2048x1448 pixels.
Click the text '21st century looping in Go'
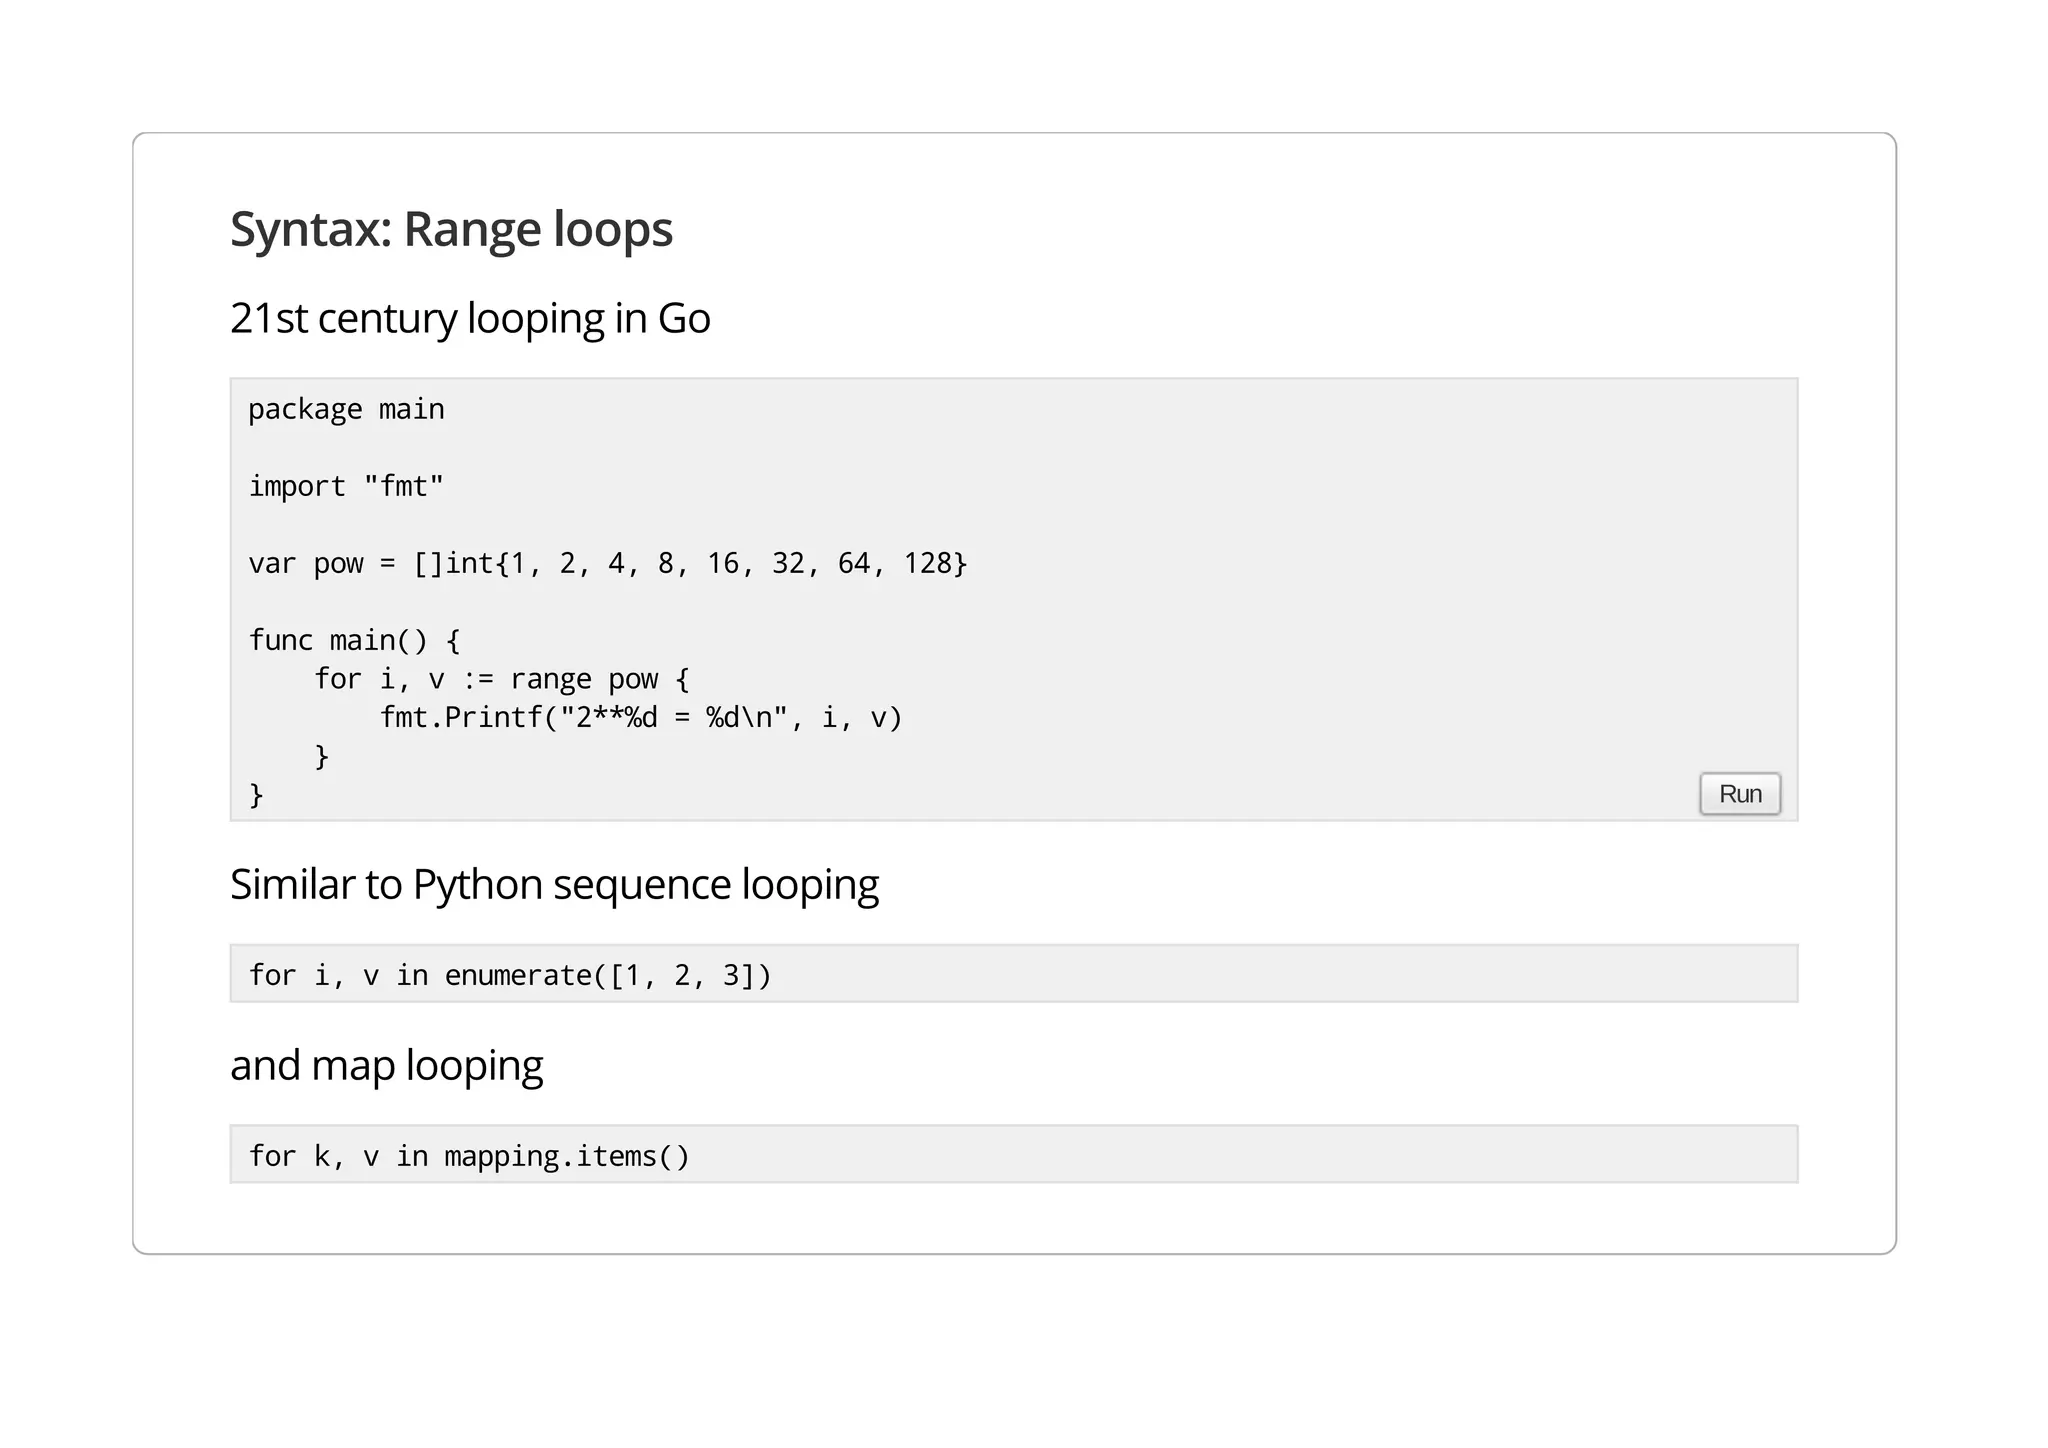[x=470, y=319]
